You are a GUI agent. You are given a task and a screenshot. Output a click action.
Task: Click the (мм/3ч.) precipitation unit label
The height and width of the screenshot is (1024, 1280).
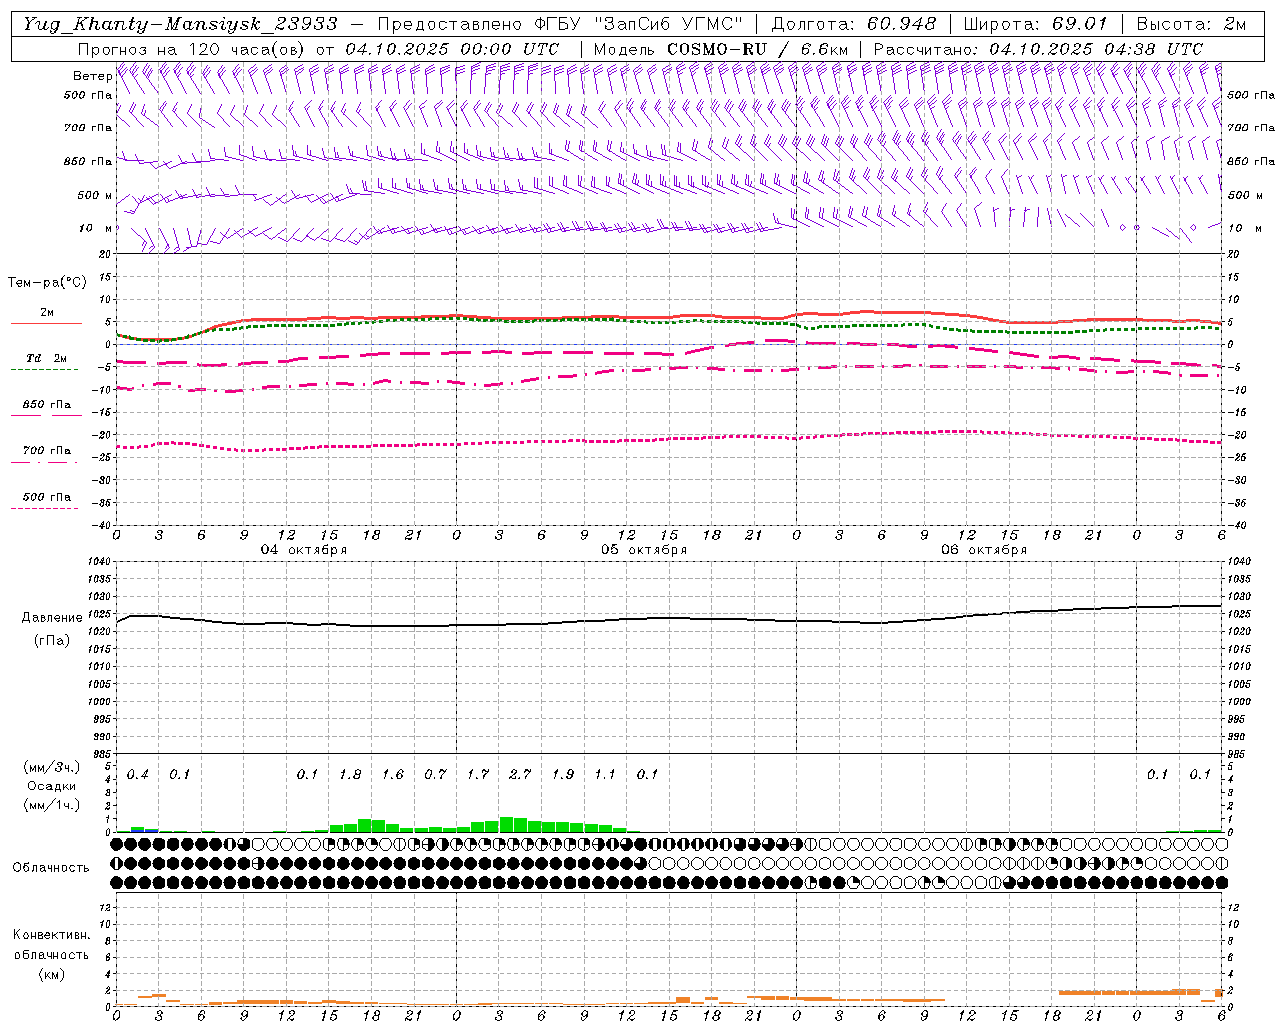click(51, 767)
